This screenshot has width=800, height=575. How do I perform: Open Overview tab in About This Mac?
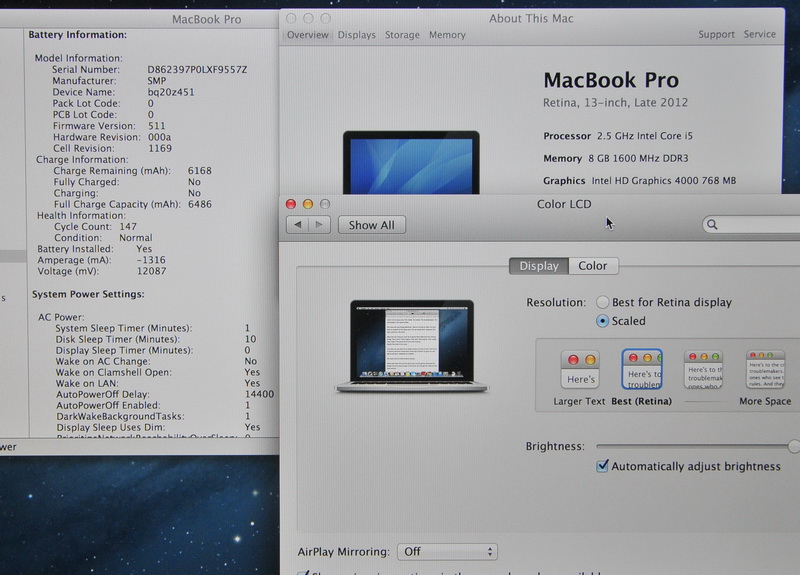pos(308,35)
